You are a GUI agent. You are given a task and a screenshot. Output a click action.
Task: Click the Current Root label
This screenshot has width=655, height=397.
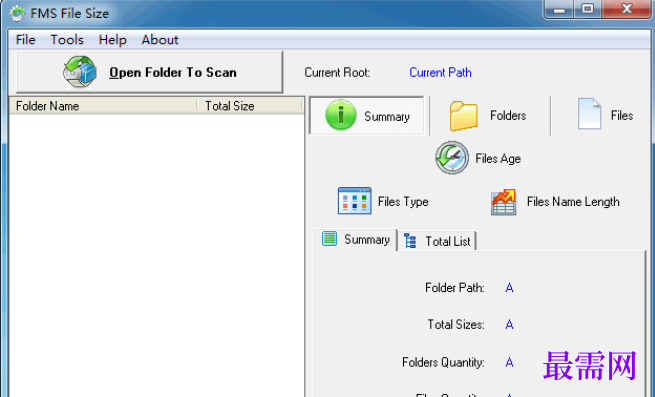click(337, 73)
